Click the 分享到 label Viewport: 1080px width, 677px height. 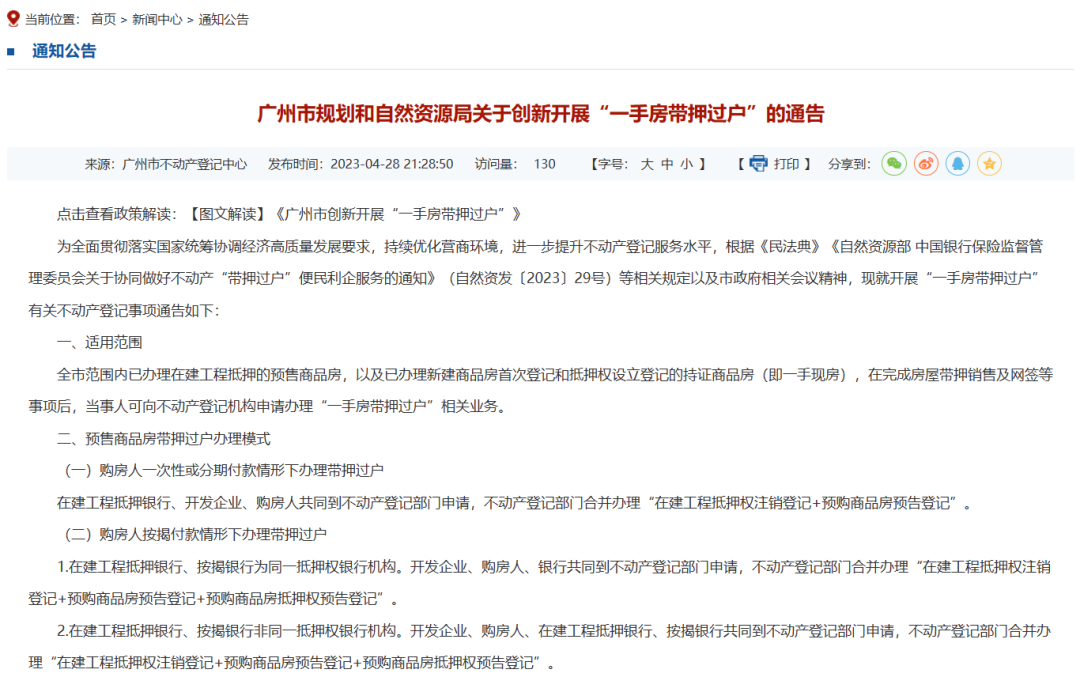(849, 164)
